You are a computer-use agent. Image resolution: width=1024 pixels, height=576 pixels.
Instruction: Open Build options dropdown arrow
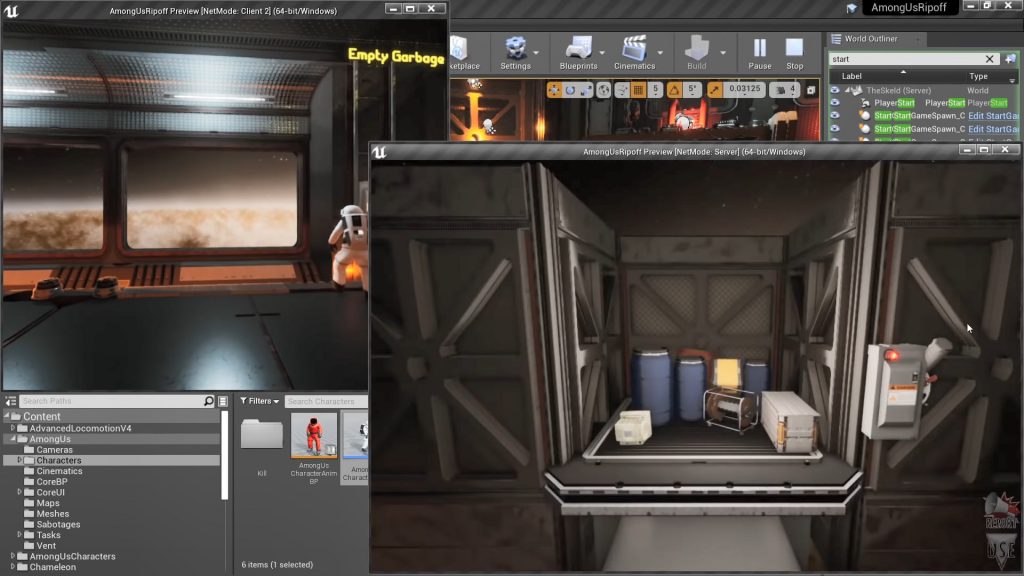pyautogui.click(x=722, y=53)
